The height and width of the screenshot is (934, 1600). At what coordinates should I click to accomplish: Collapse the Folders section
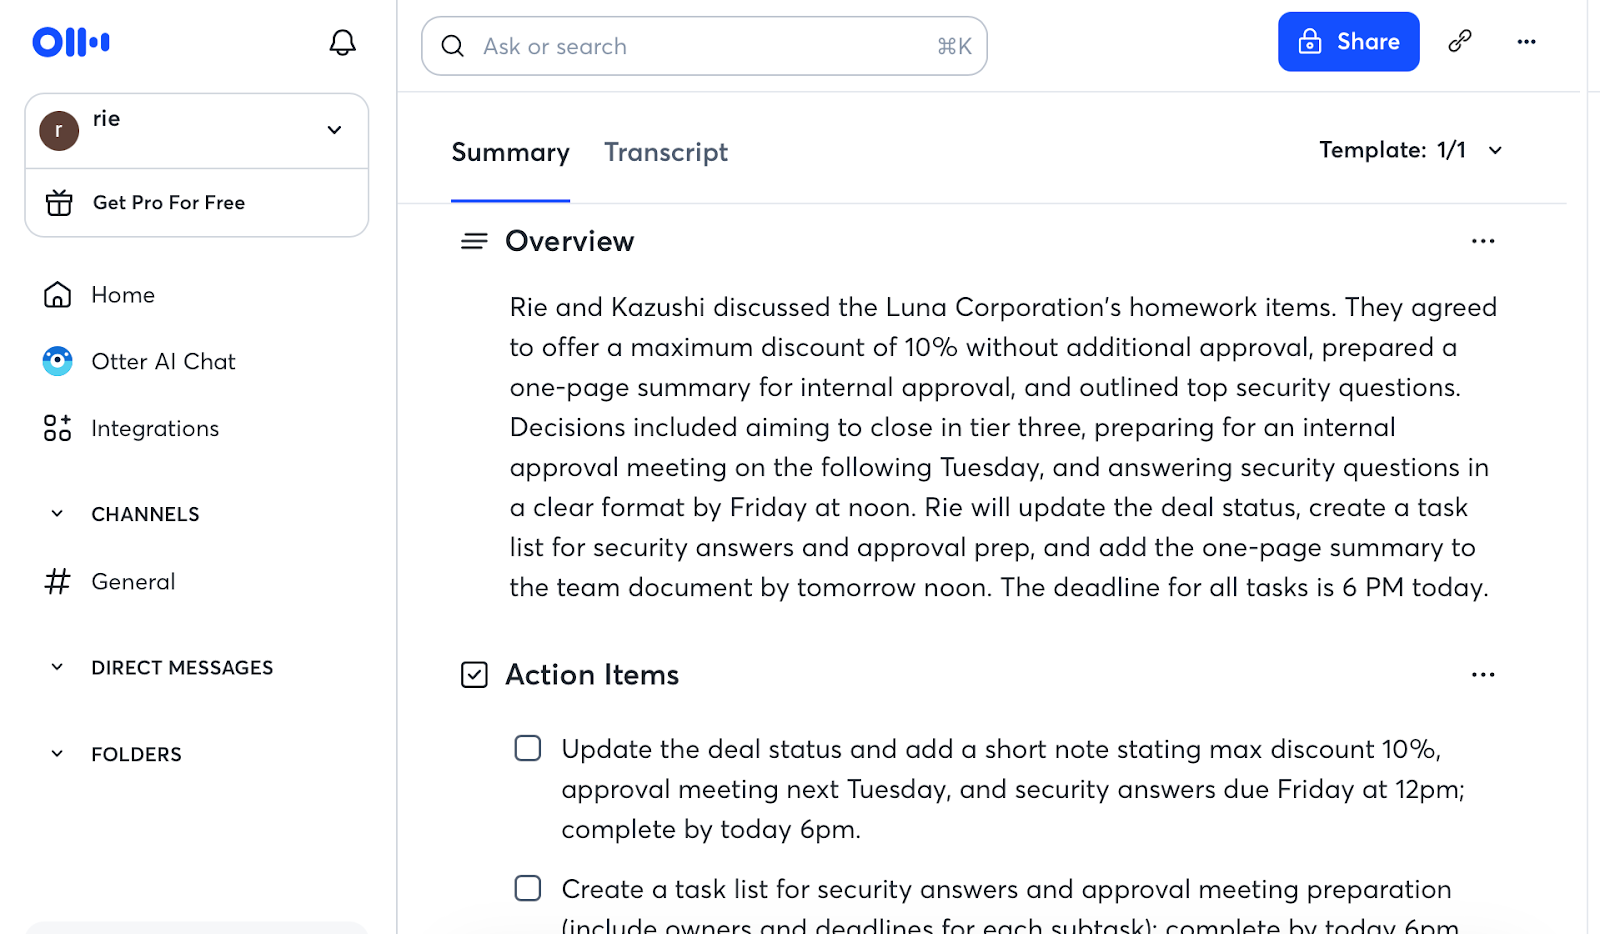(x=58, y=754)
